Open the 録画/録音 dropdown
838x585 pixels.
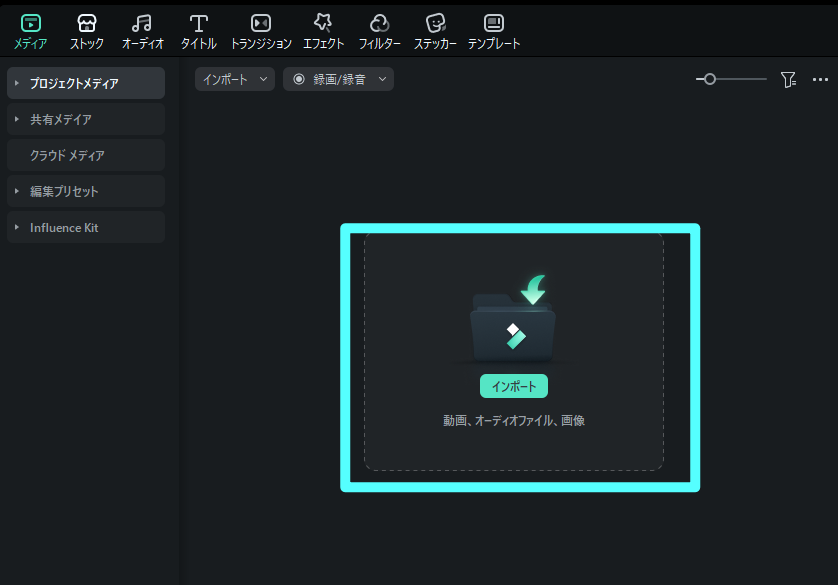pos(338,79)
